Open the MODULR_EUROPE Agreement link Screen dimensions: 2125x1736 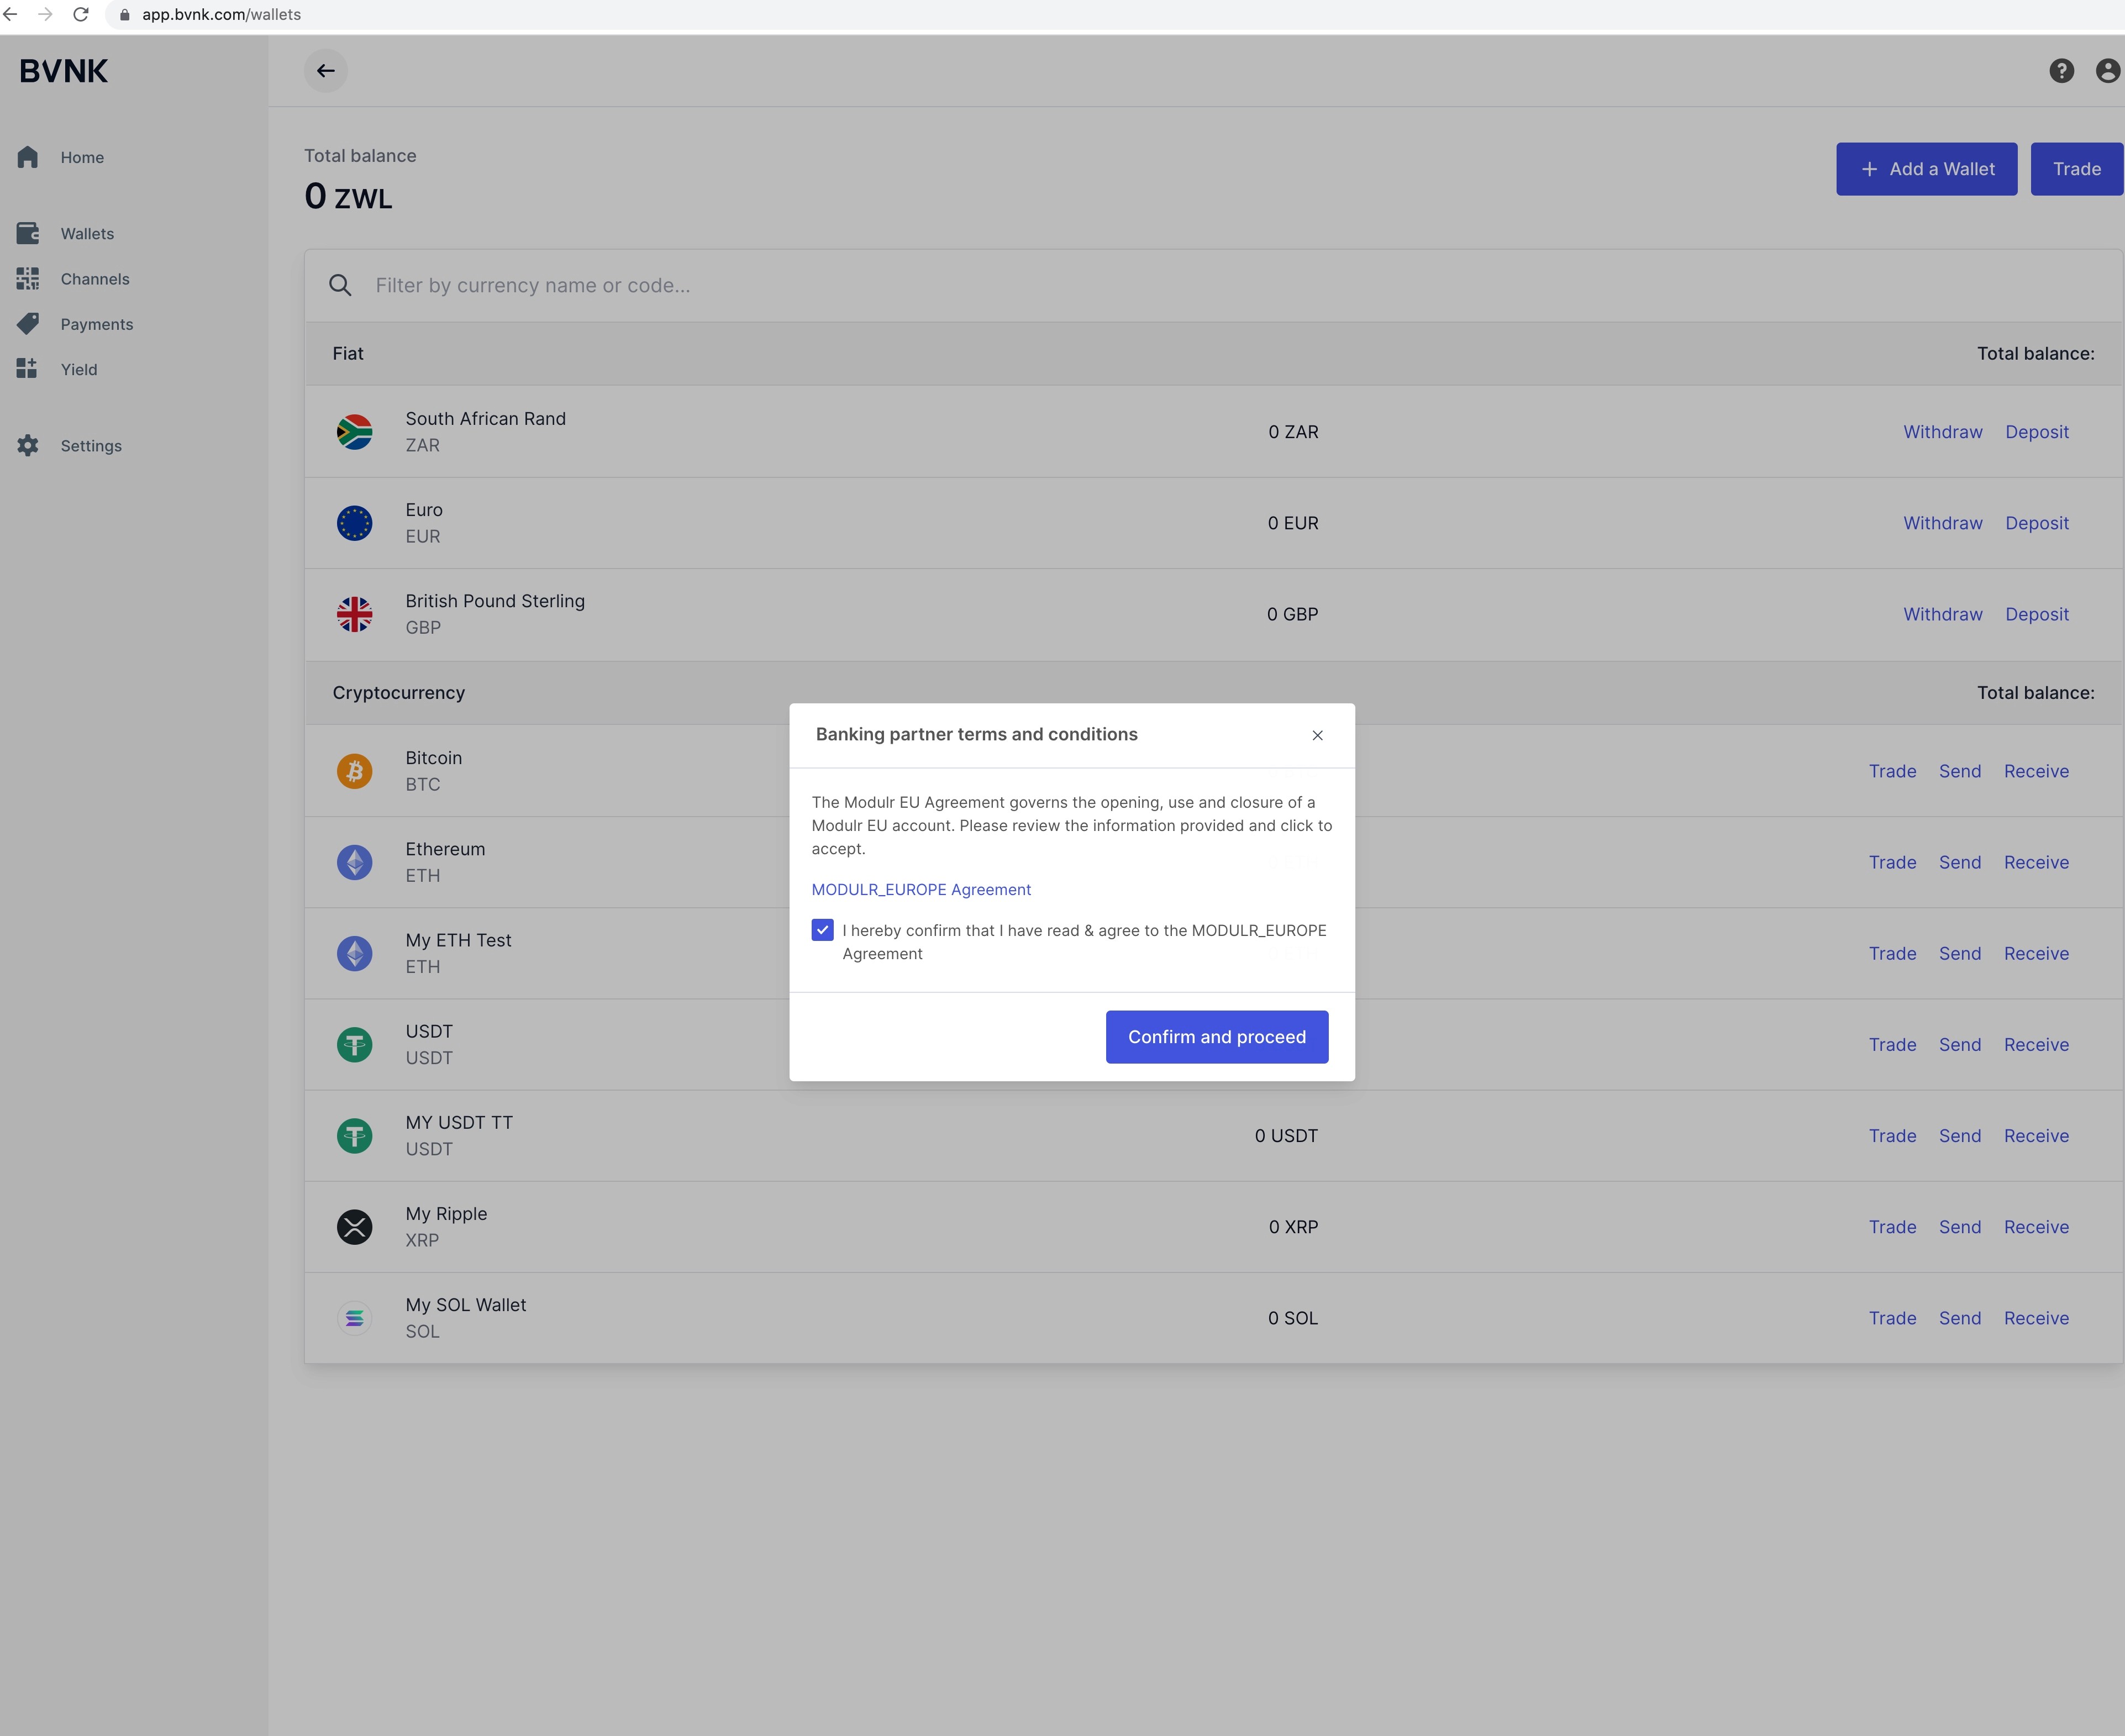coord(921,889)
